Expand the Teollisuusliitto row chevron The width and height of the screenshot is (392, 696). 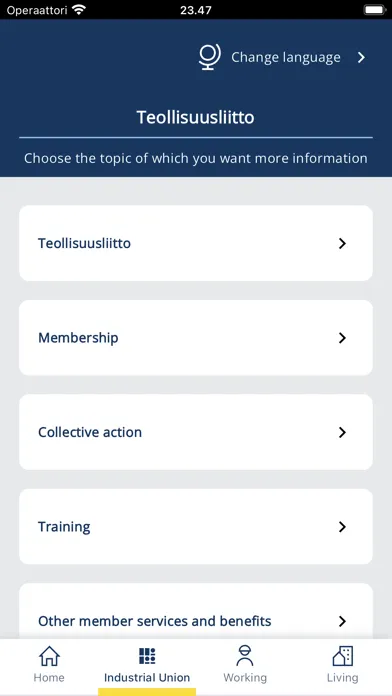[x=342, y=243]
